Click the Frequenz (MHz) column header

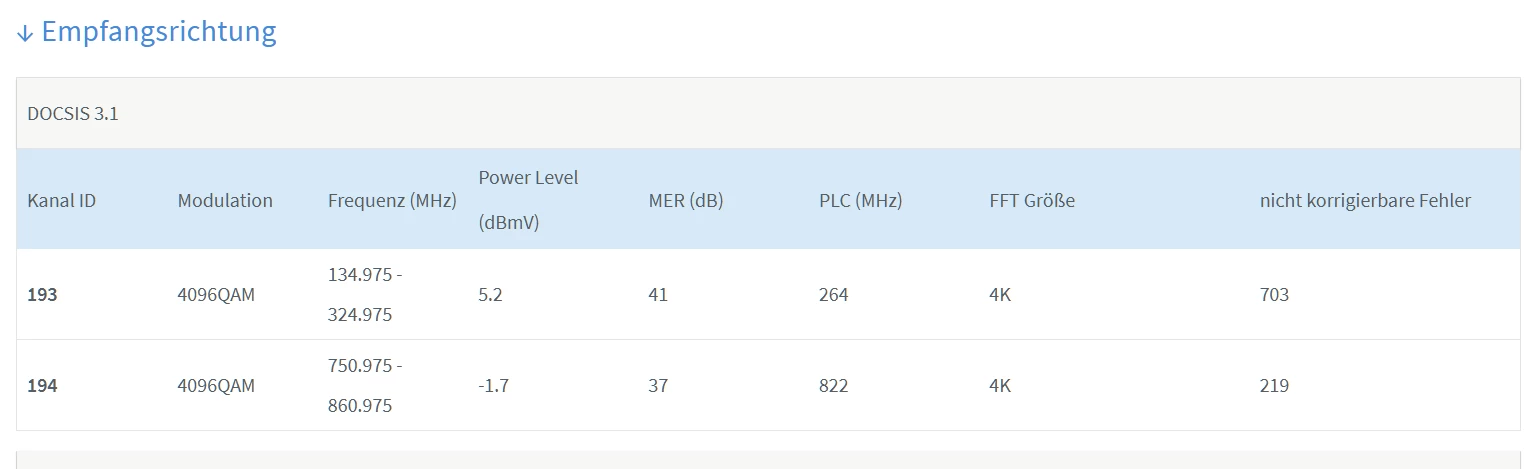point(392,200)
